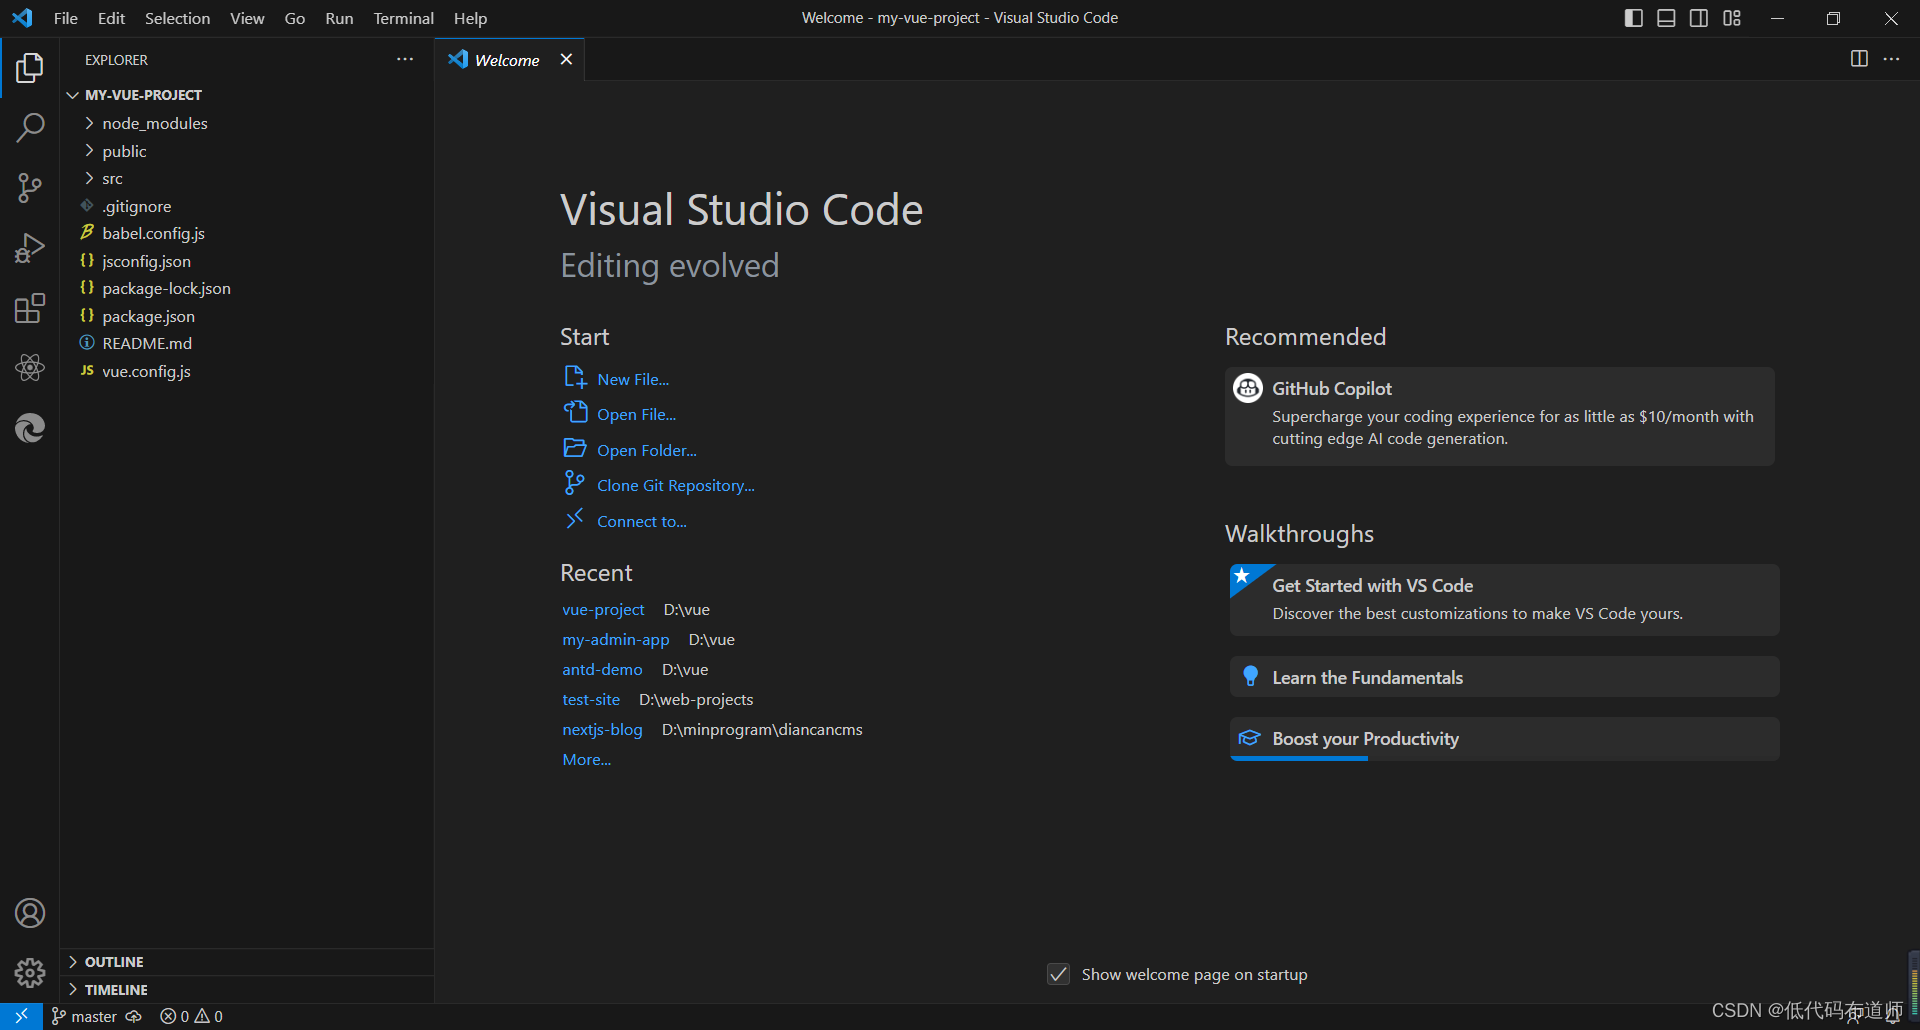Open the Source Control view icon
Screen dimensions: 1920x1030
point(30,188)
